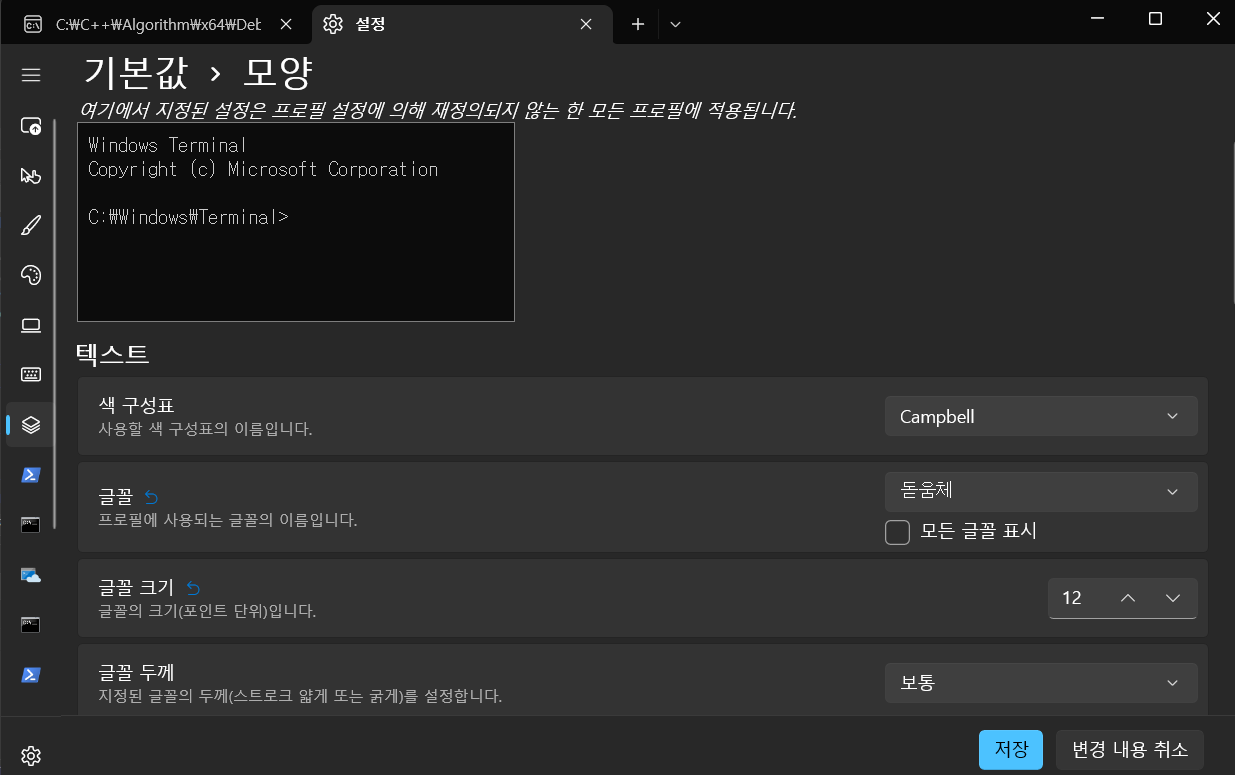Select the 상호 작용 (Interaction) sidebar icon
Screen dimensions: 1235x775
tap(30, 175)
